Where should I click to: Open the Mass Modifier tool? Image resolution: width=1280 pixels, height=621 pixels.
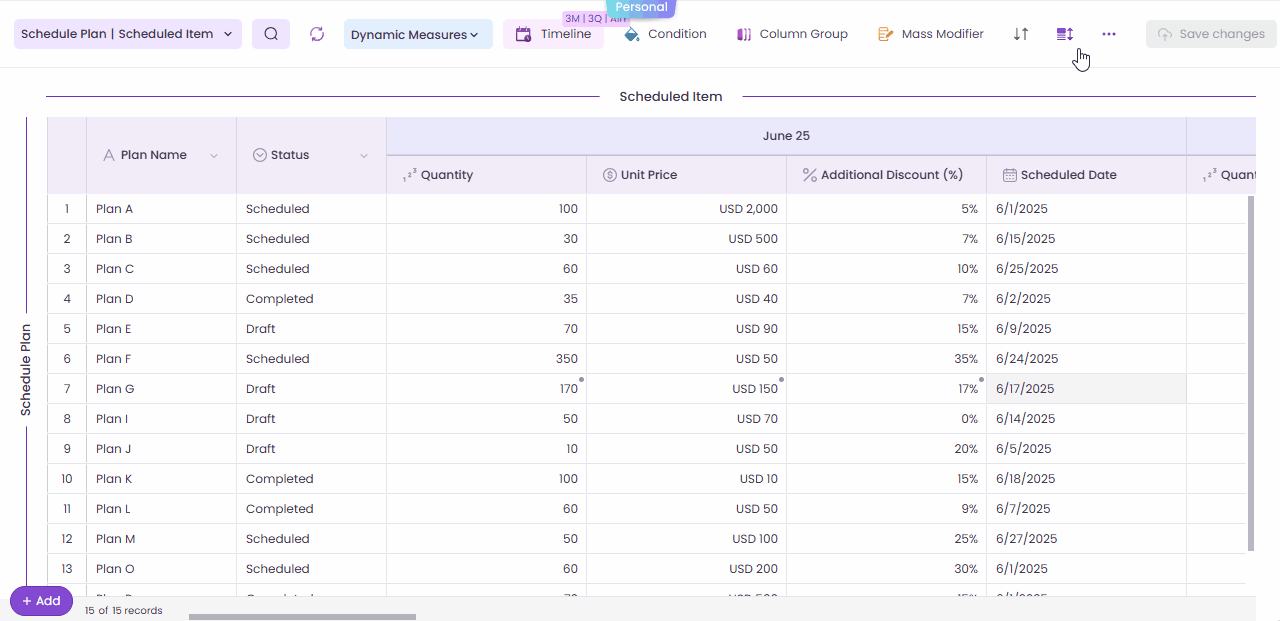click(x=931, y=34)
